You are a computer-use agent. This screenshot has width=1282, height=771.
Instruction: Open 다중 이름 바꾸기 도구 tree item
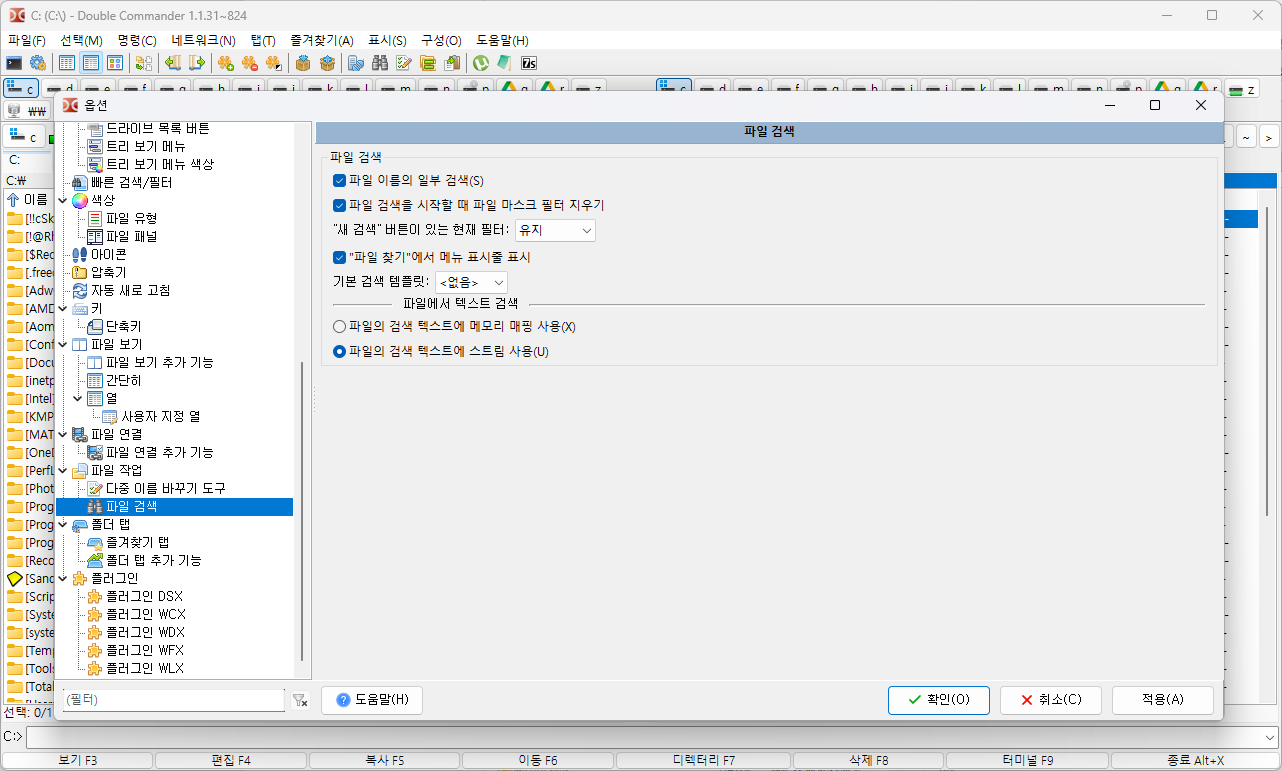point(165,488)
